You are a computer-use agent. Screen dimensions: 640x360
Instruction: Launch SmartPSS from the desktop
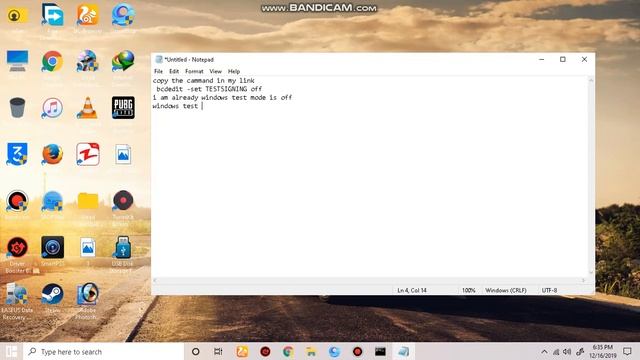pos(52,247)
